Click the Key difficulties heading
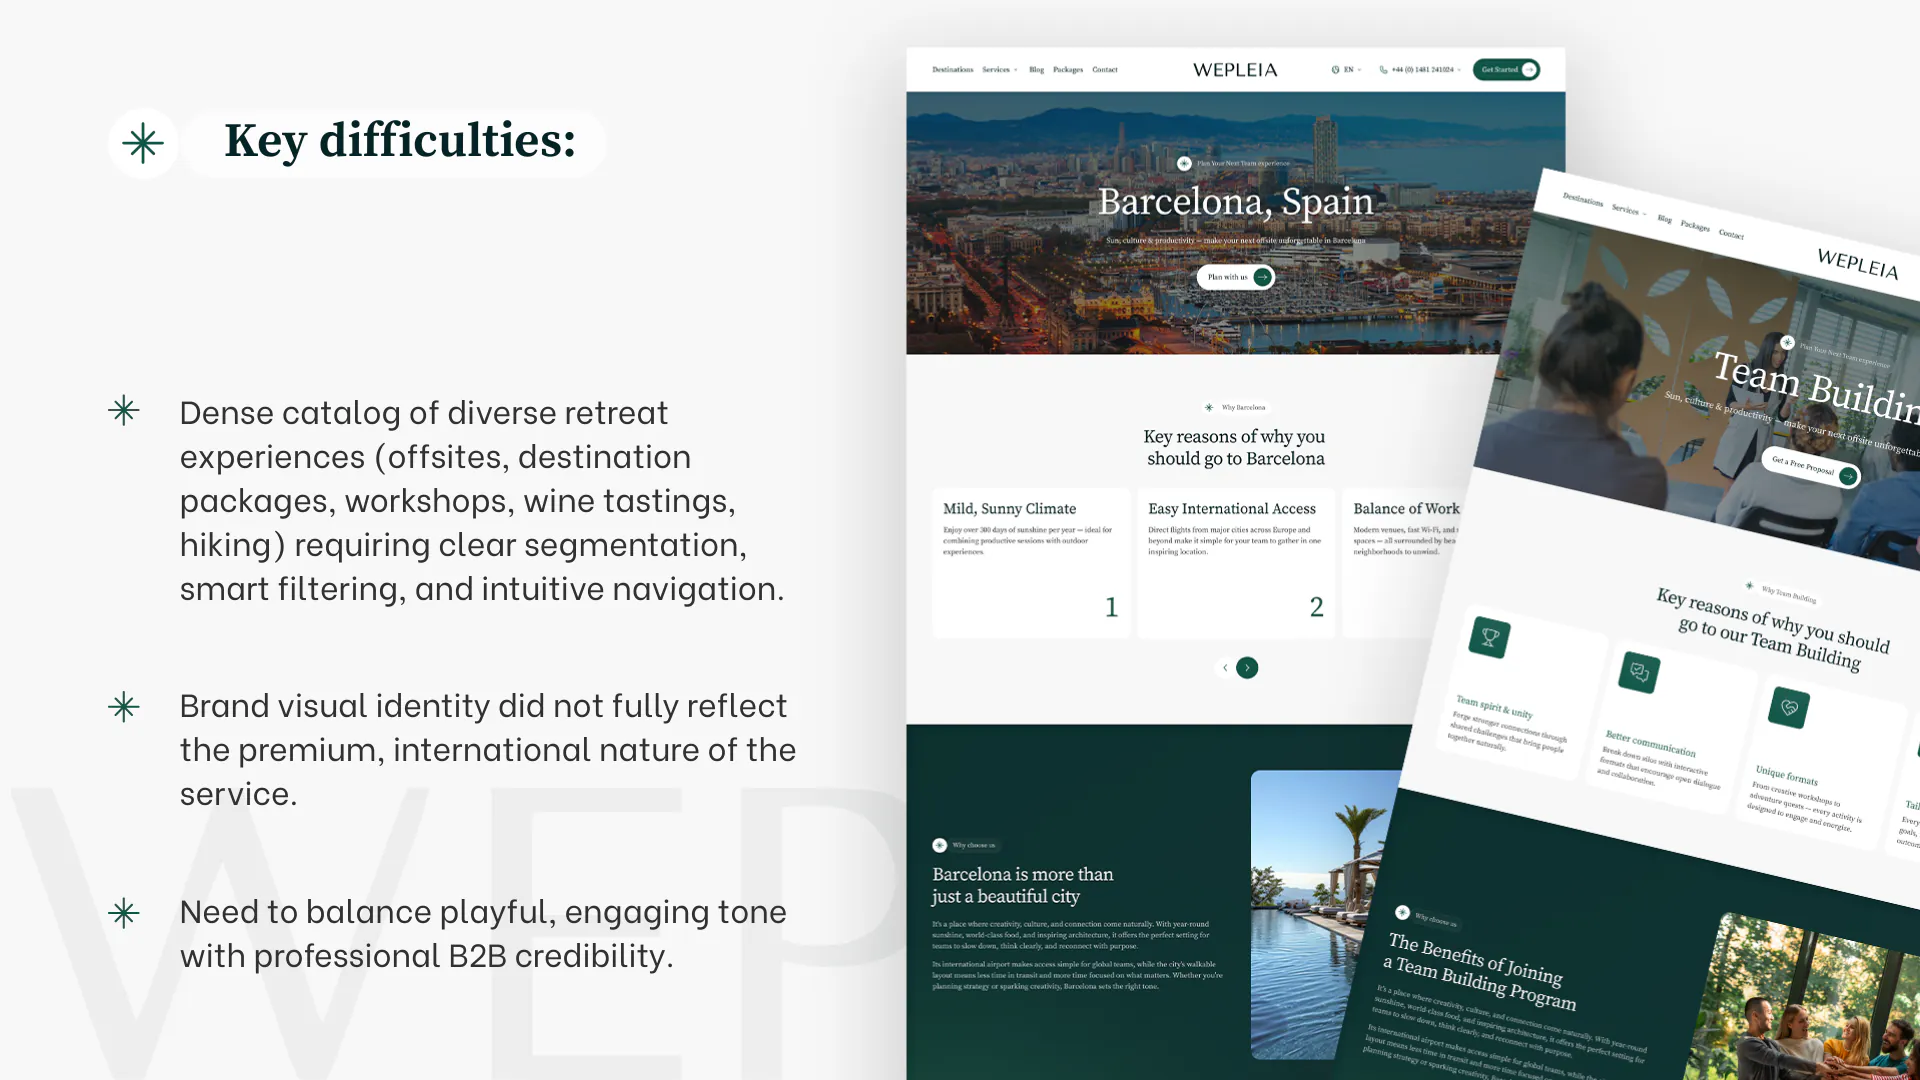 coord(400,141)
